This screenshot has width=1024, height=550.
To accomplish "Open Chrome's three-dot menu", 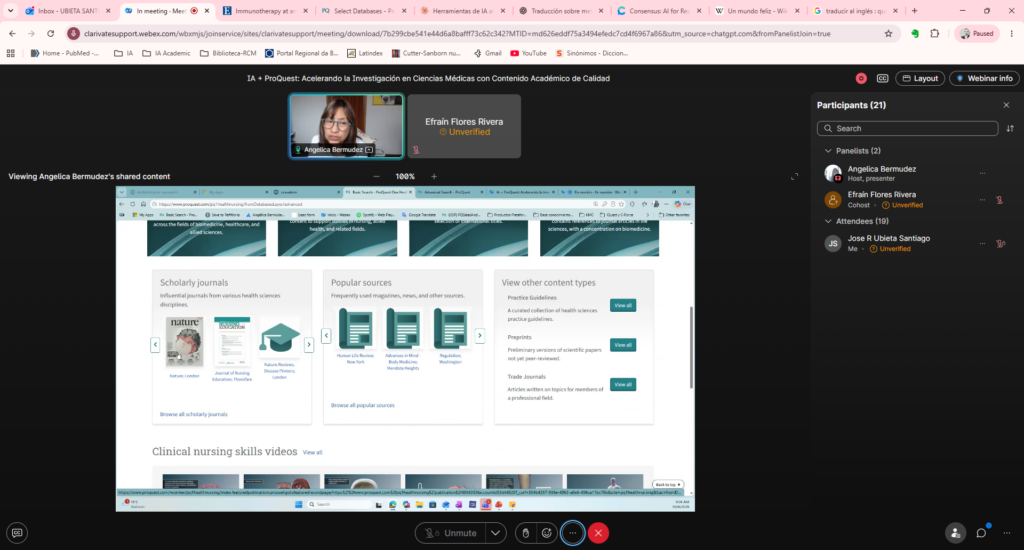I will 1012,33.
